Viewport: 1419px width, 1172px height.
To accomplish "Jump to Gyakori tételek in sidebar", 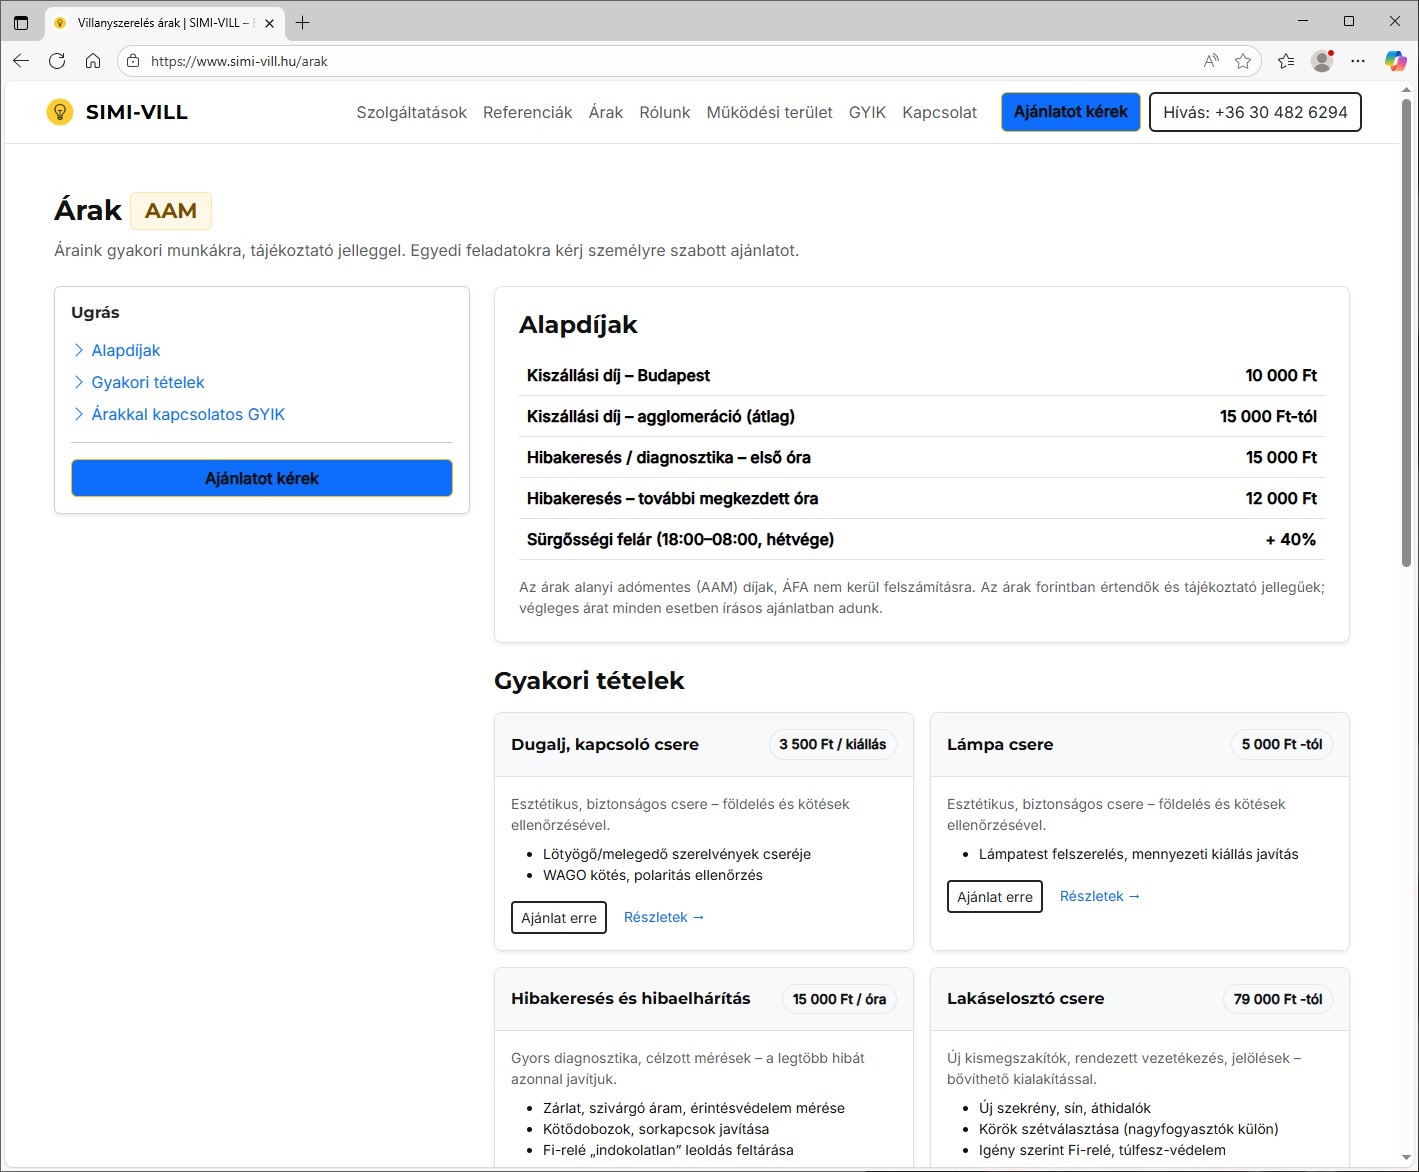I will point(147,382).
